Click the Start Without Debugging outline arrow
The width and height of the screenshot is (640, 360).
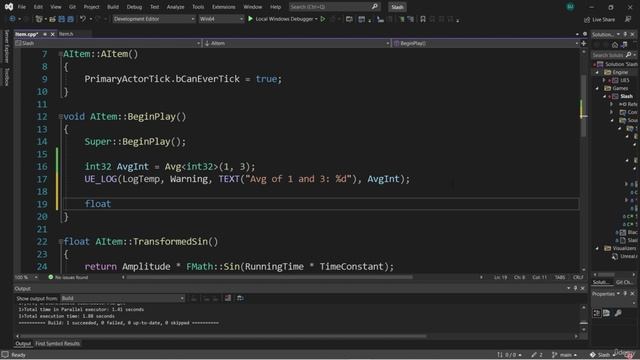click(323, 19)
